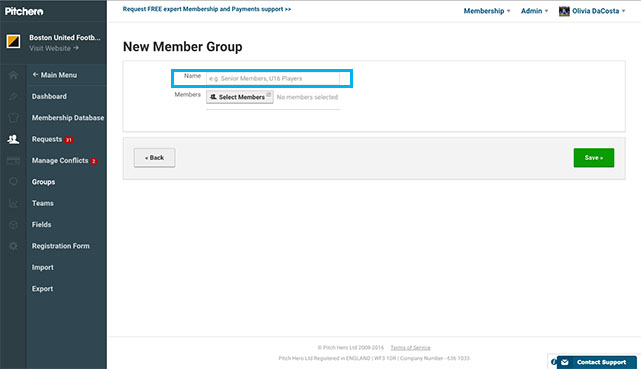Go back to Main Menu

tap(54, 75)
